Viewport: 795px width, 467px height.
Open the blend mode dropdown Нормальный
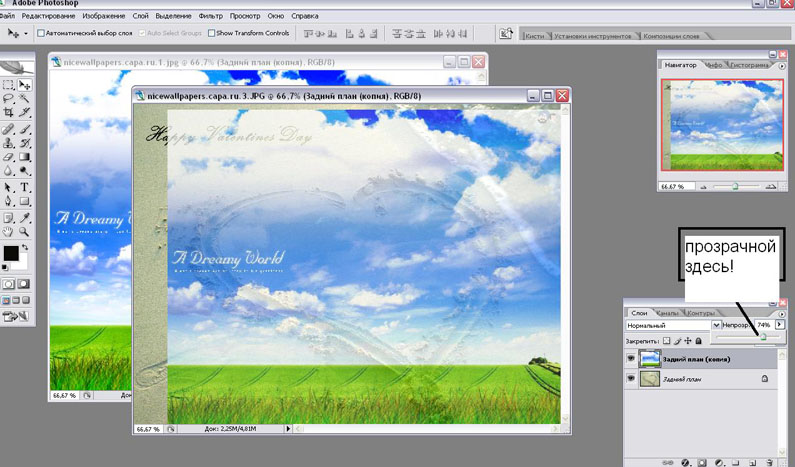[x=717, y=326]
